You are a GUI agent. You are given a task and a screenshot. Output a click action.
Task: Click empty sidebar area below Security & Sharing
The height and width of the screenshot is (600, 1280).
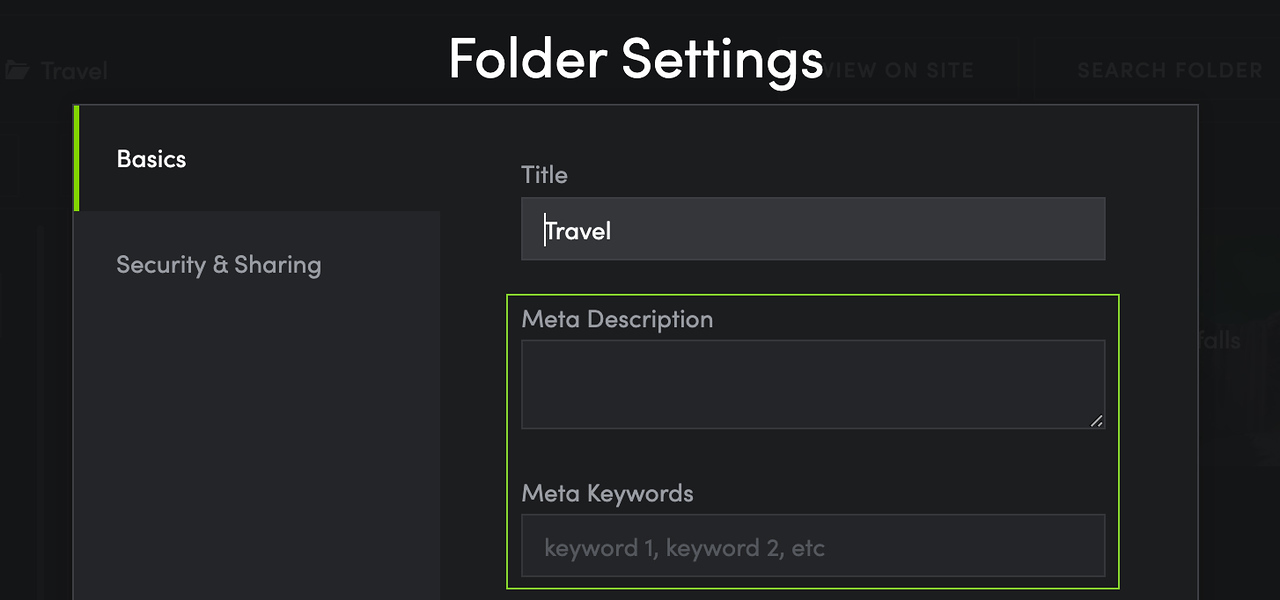tap(257, 460)
